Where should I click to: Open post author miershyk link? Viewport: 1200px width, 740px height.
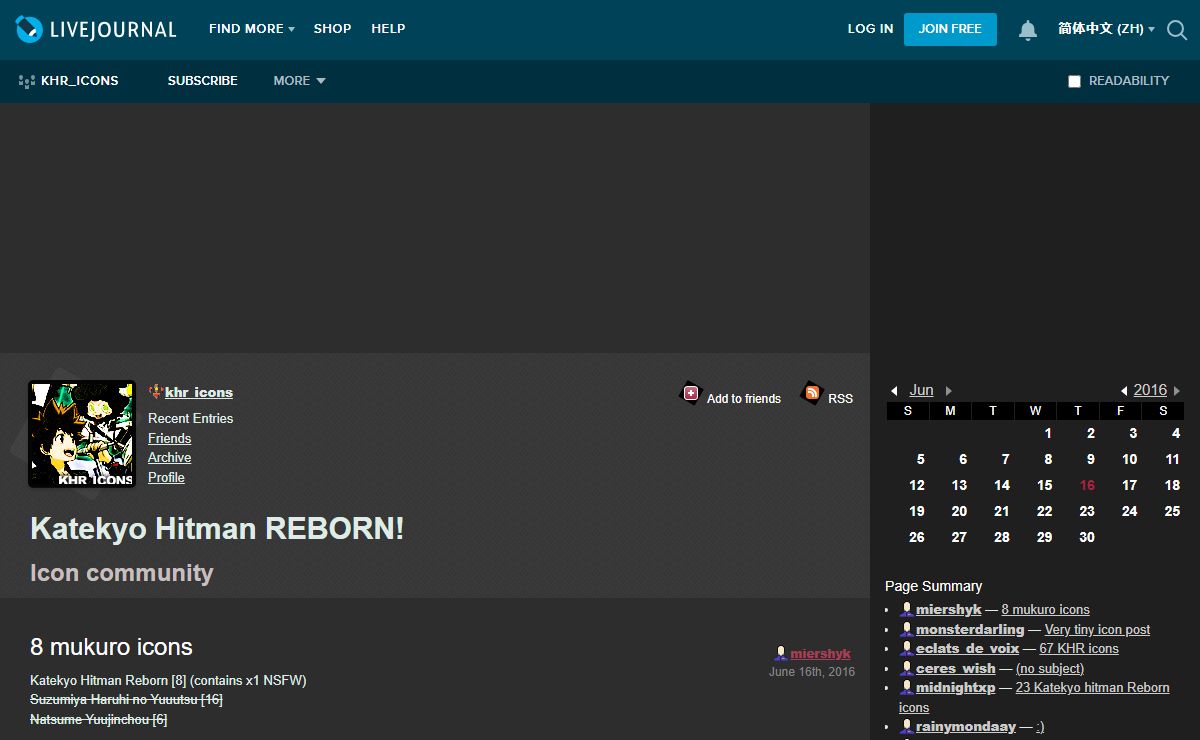pos(820,654)
